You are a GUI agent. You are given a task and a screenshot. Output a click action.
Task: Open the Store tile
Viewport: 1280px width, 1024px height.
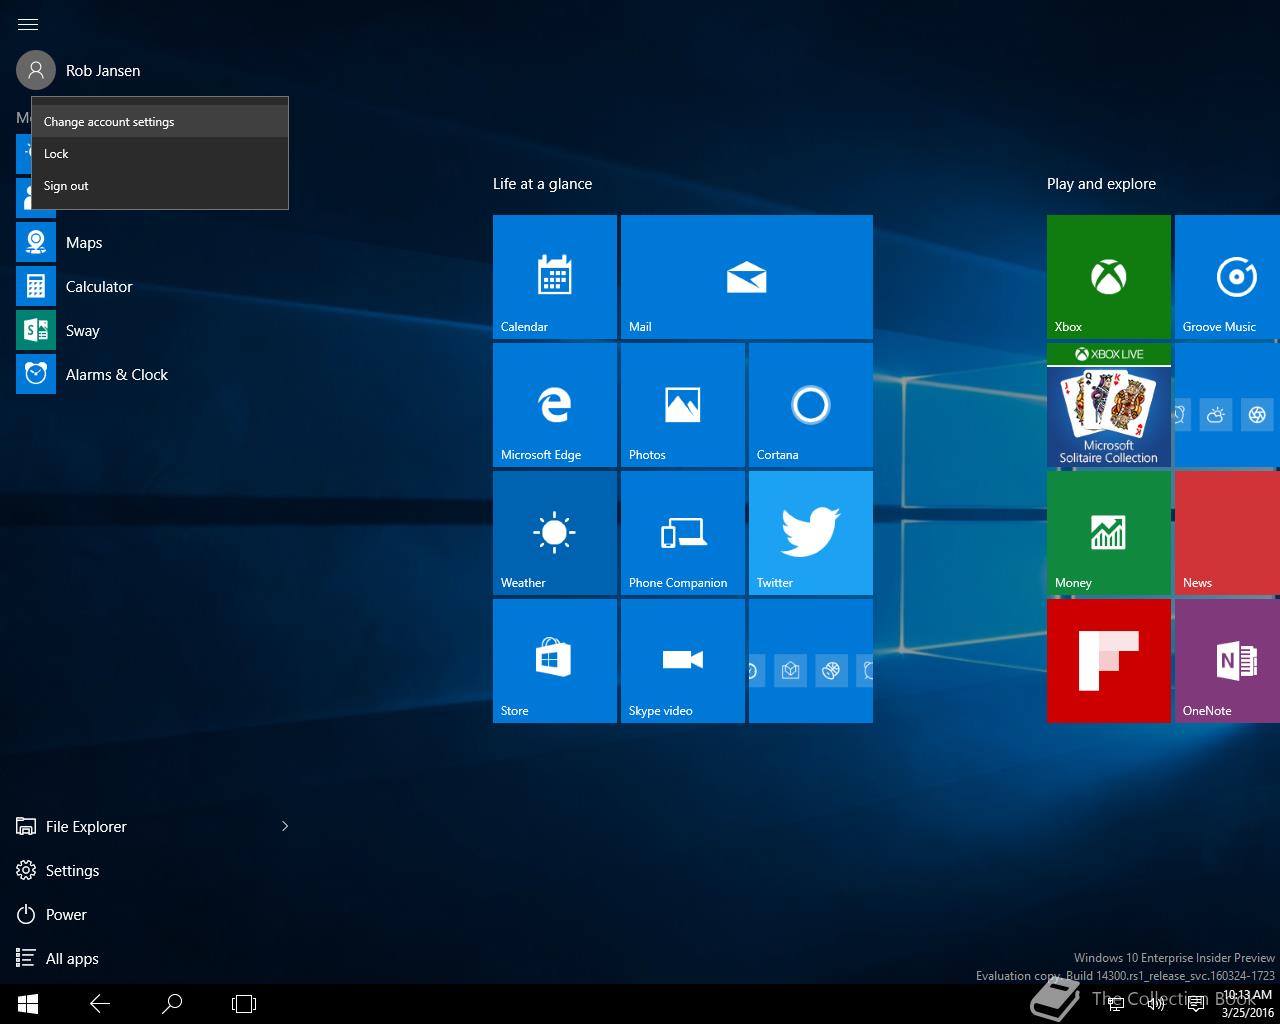point(555,661)
